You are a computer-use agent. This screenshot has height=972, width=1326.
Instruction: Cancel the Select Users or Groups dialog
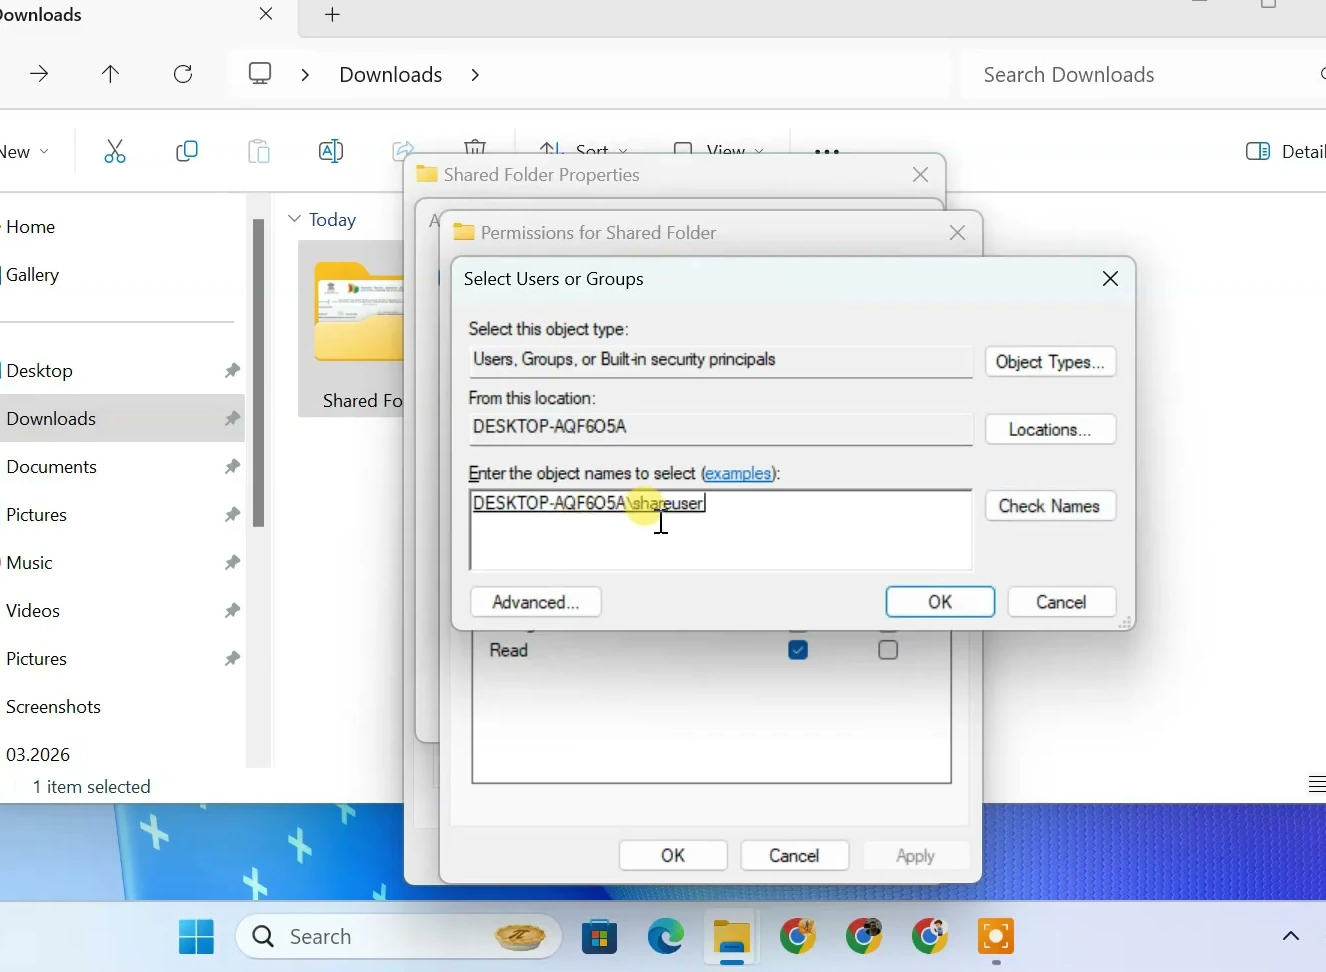pos(1063,602)
